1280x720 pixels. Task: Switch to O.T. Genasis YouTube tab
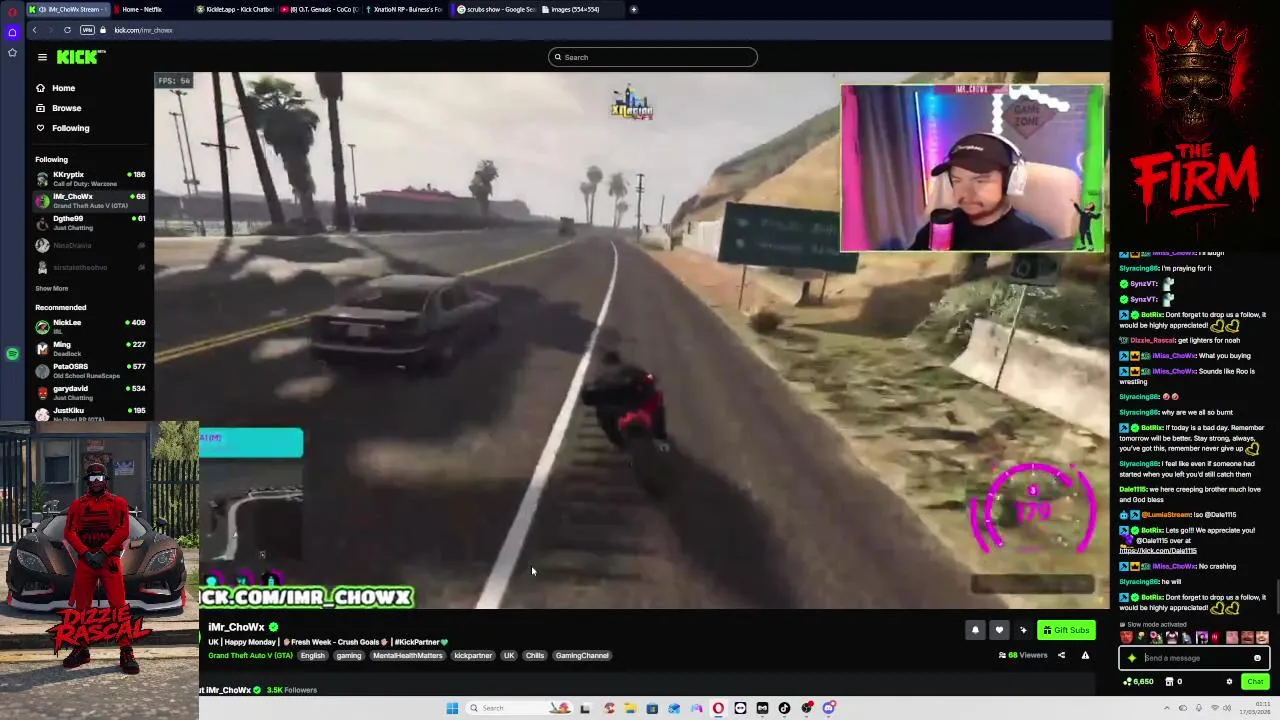[318, 9]
